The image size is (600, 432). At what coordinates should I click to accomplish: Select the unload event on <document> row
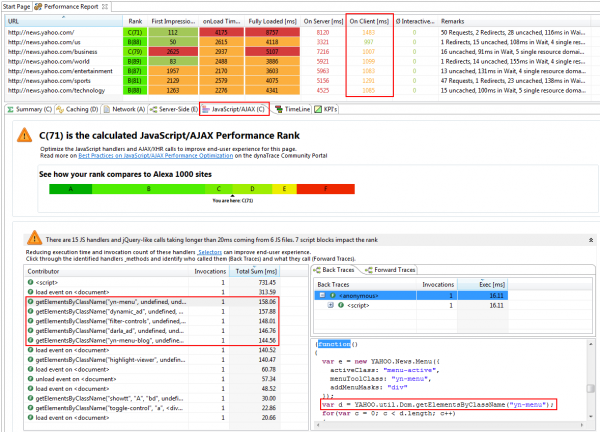152,379
